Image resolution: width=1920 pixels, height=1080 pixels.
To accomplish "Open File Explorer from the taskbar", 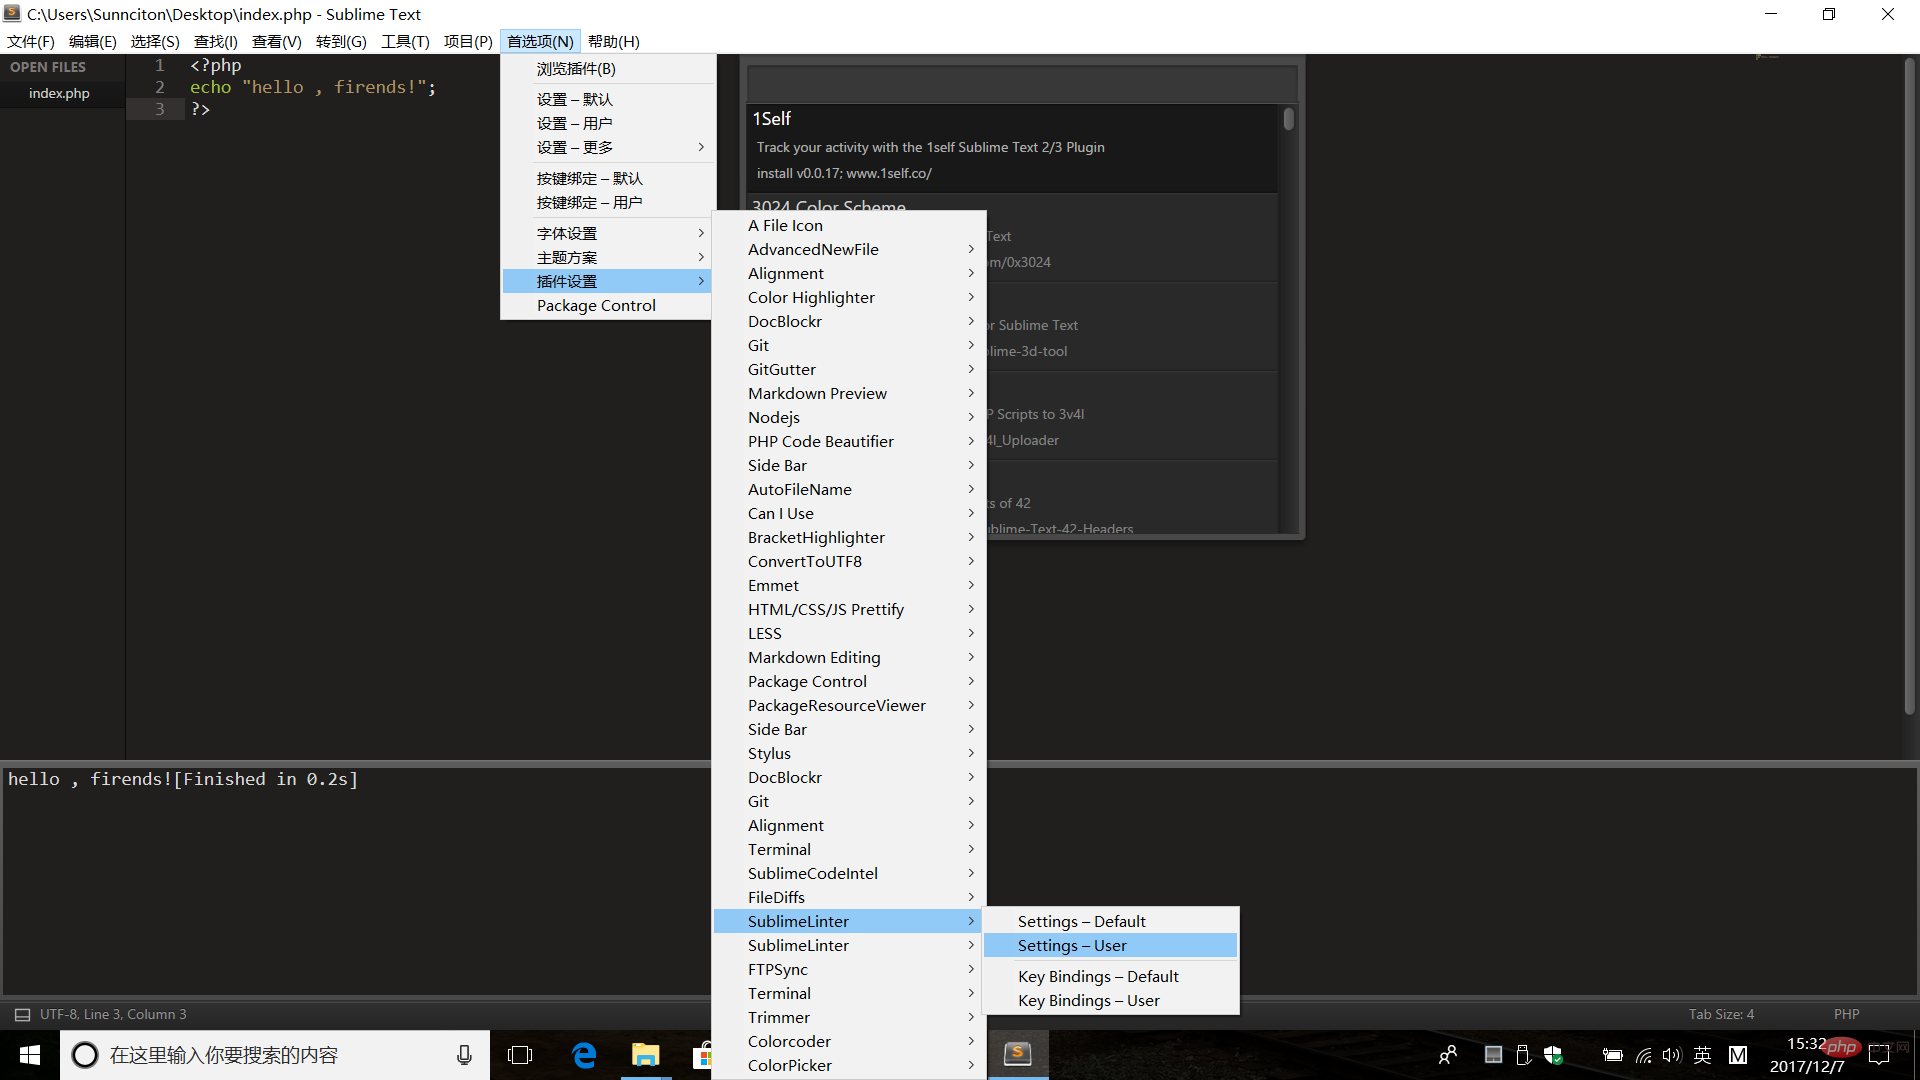I will [x=645, y=1055].
